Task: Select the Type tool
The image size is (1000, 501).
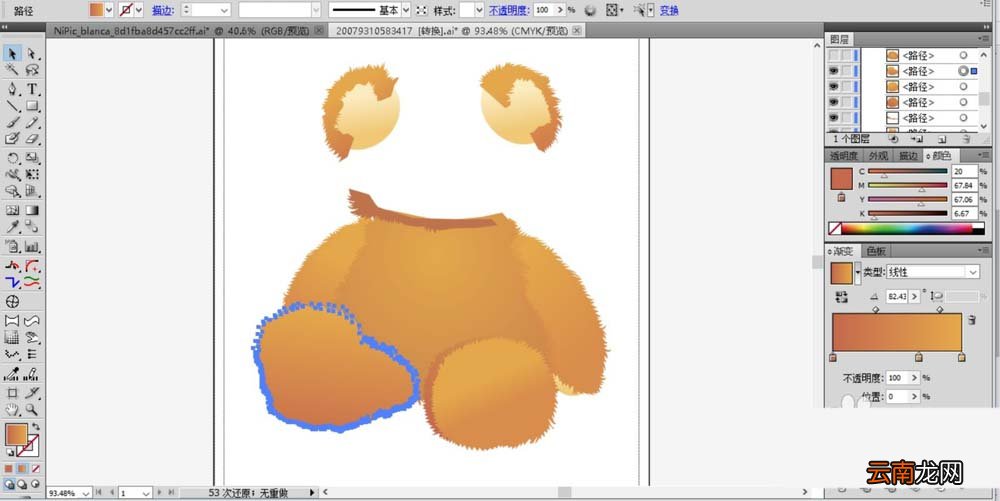Action: point(32,89)
